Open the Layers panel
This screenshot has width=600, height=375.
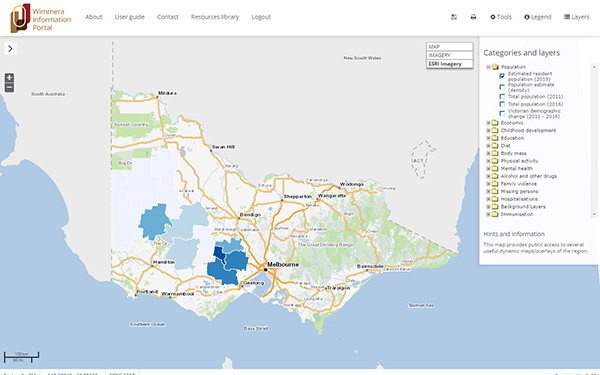[576, 17]
